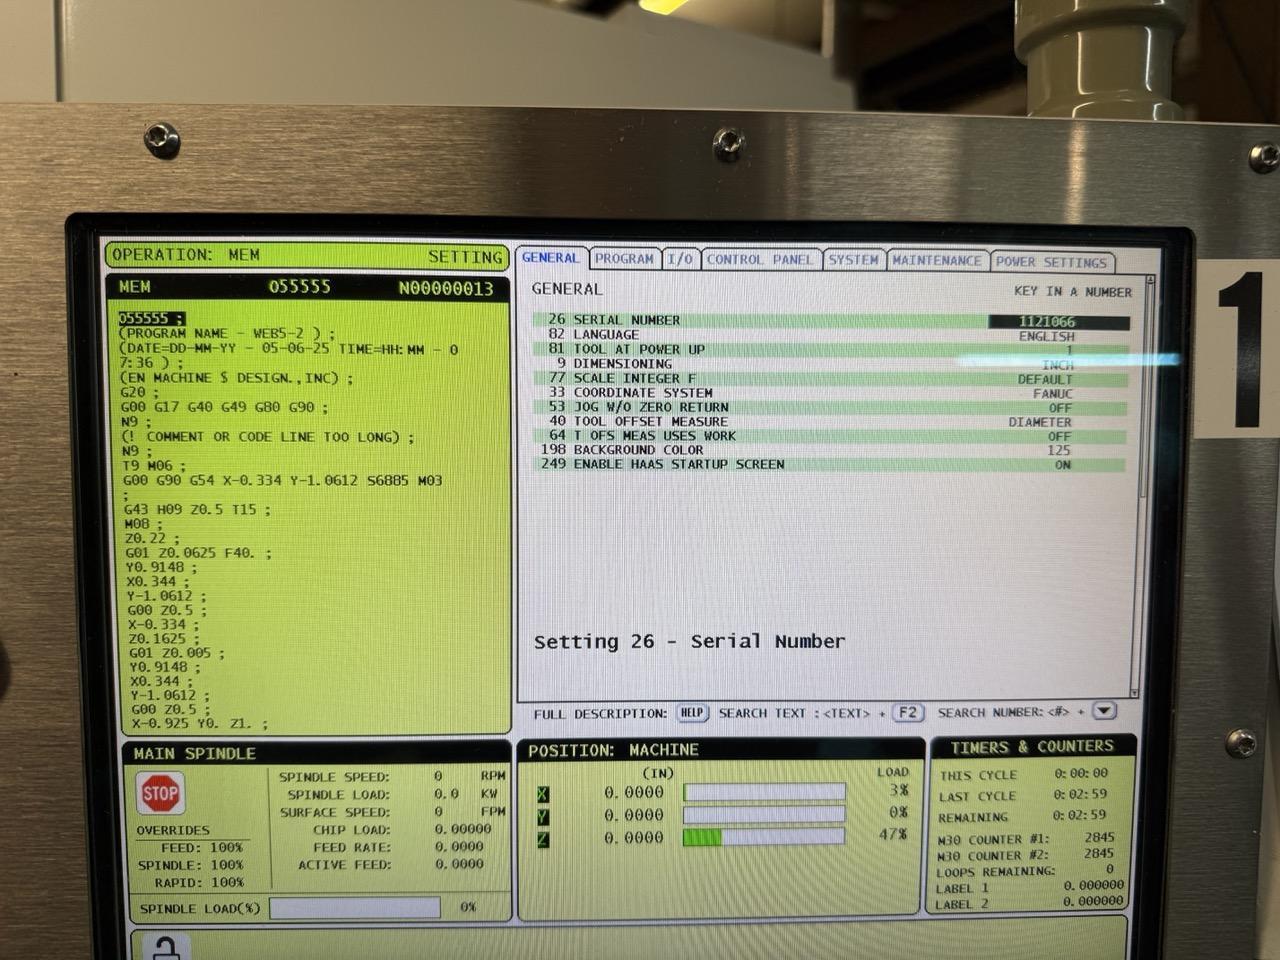The width and height of the screenshot is (1280, 960).
Task: Click the F2 search text key icon
Action: pyautogui.click(x=906, y=713)
